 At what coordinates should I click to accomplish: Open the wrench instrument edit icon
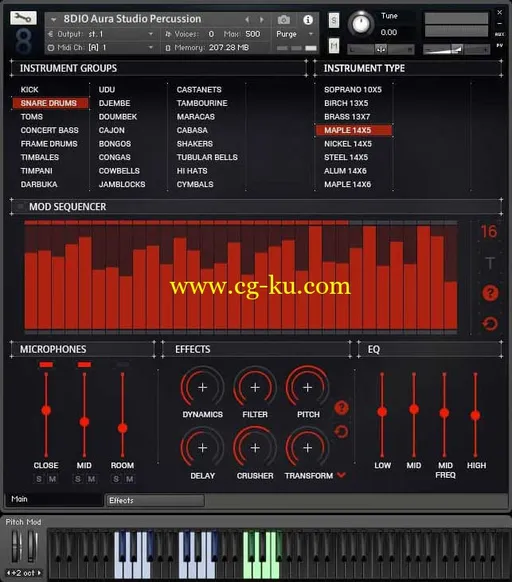click(x=23, y=17)
